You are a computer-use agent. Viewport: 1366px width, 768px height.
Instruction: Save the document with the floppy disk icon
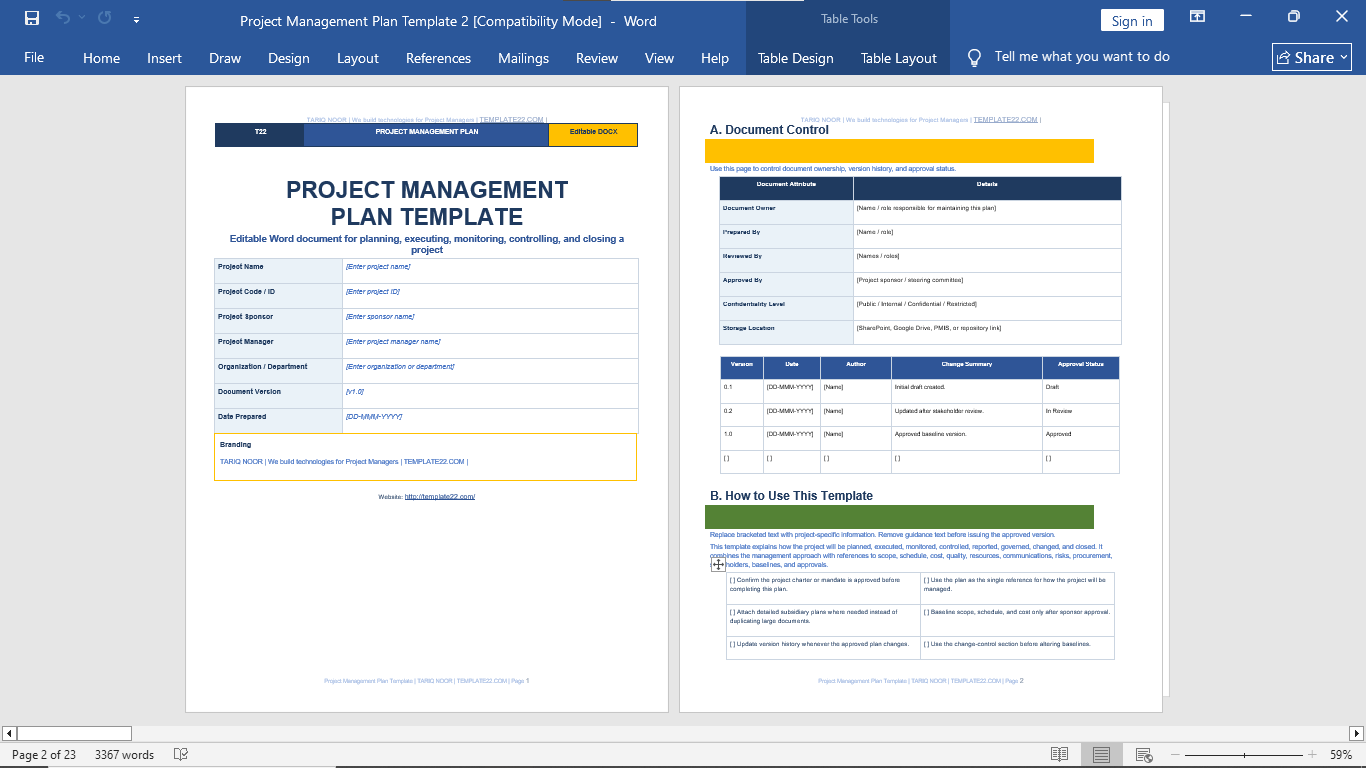coord(32,18)
